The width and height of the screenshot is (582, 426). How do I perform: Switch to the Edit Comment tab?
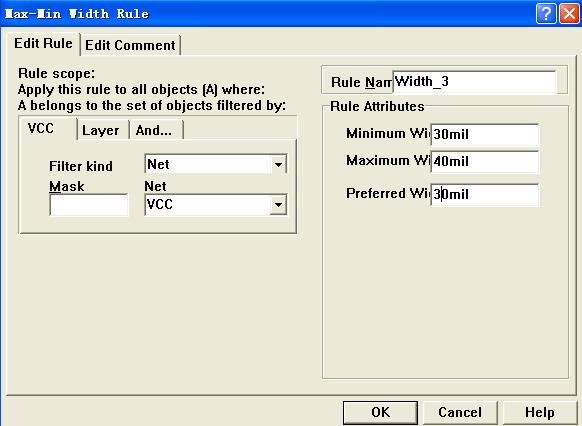pos(130,45)
